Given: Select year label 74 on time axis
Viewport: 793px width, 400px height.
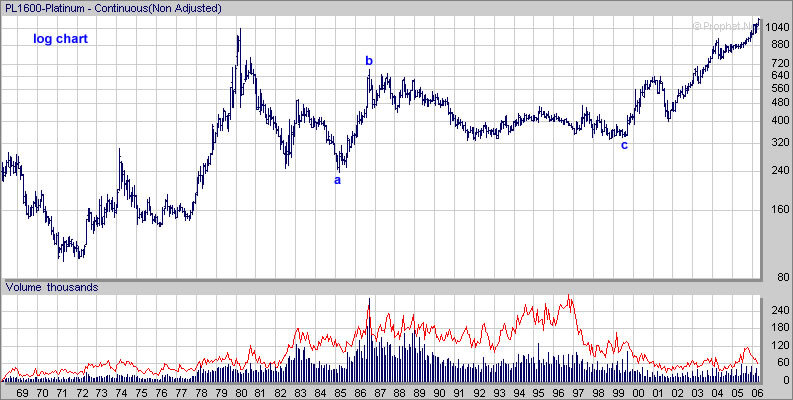Looking at the screenshot, I should pos(121,393).
